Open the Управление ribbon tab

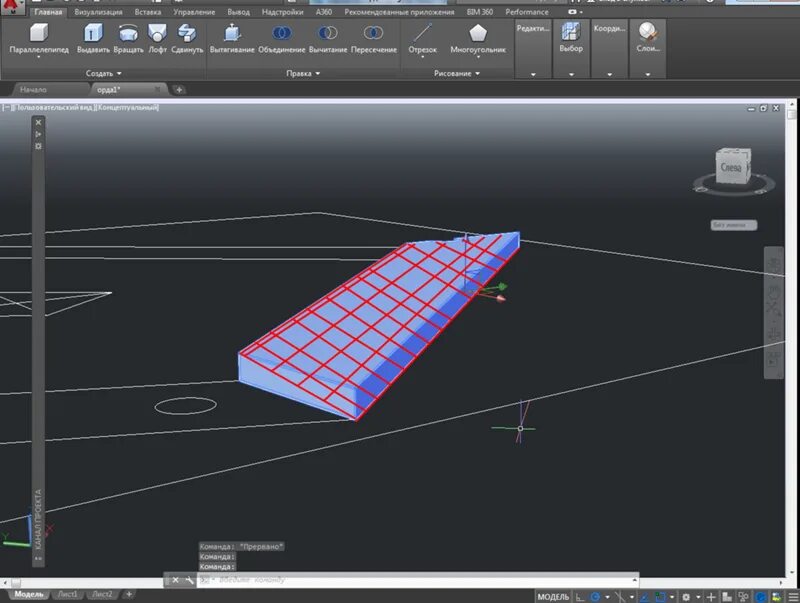(x=194, y=12)
